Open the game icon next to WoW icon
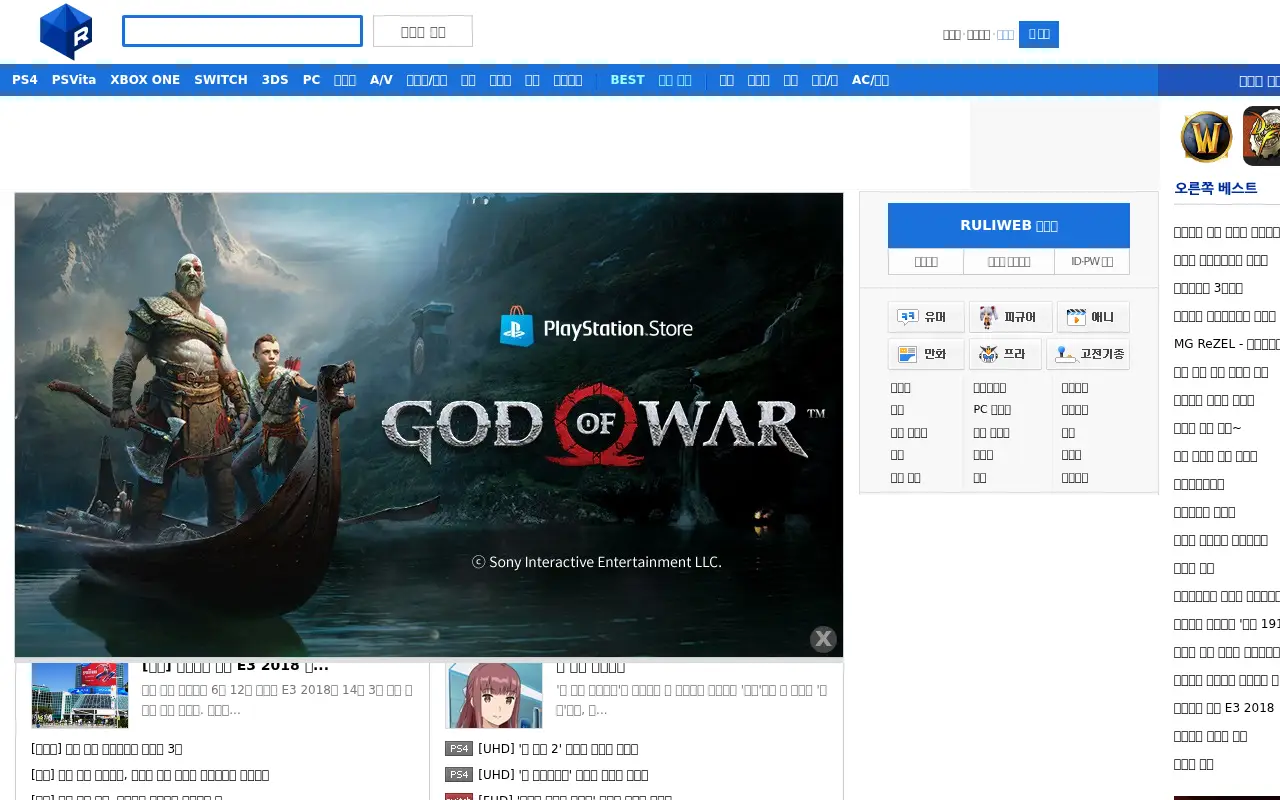Screen dimensions: 1280x800 click(1261, 136)
